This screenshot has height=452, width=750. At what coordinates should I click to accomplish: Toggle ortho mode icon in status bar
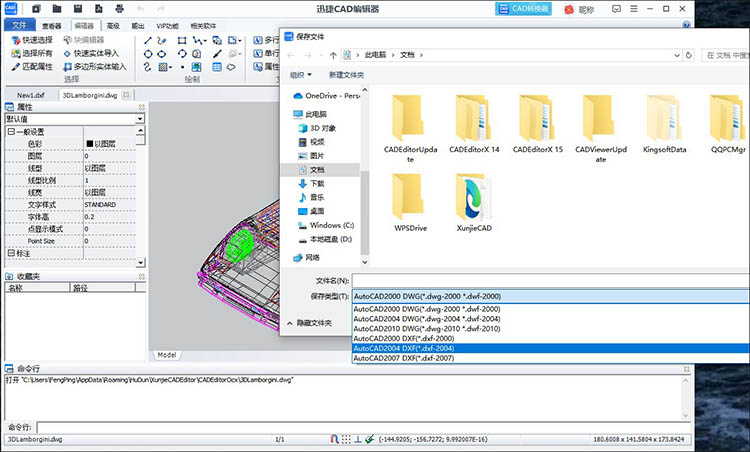358,439
